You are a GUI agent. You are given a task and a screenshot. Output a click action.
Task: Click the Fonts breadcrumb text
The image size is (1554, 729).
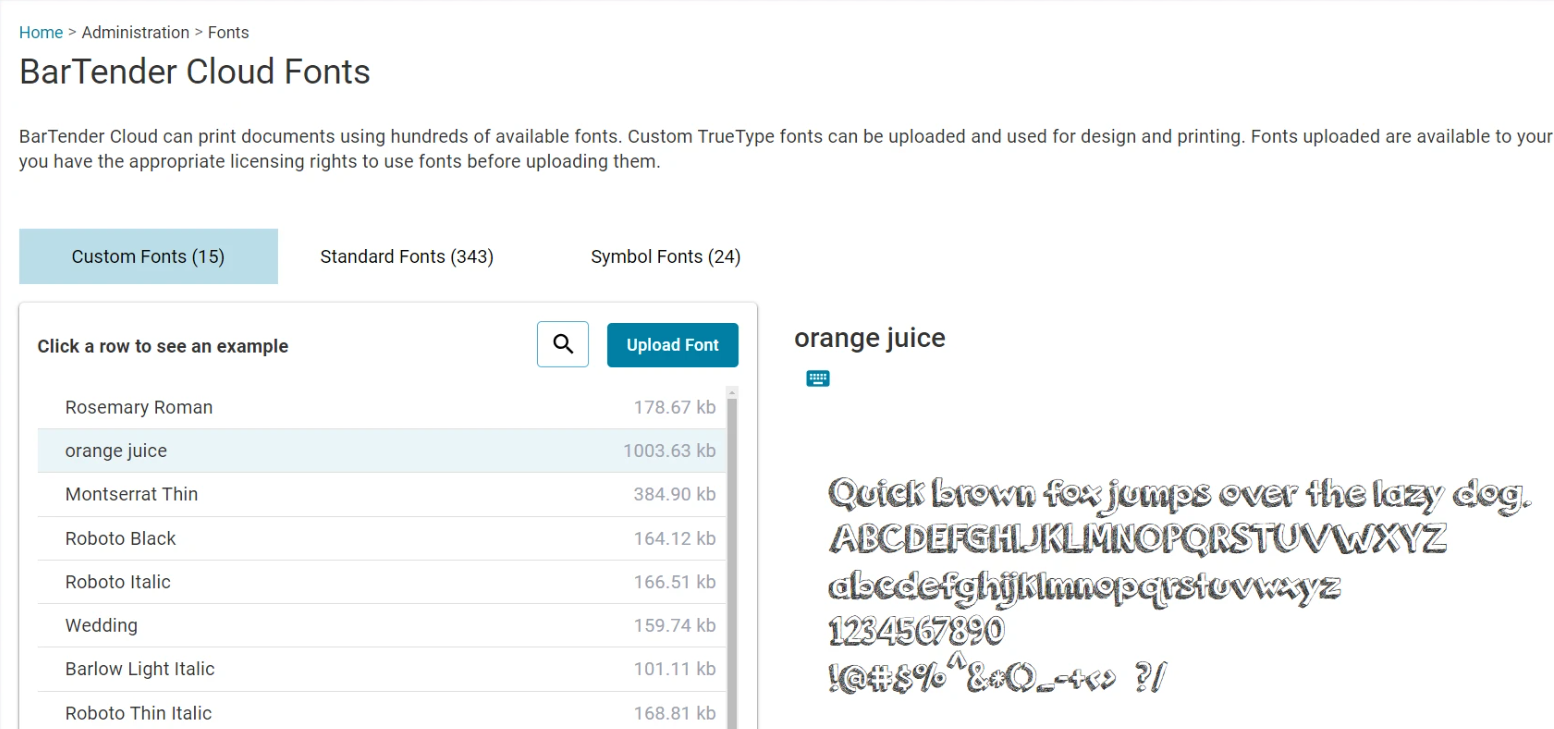tap(228, 32)
